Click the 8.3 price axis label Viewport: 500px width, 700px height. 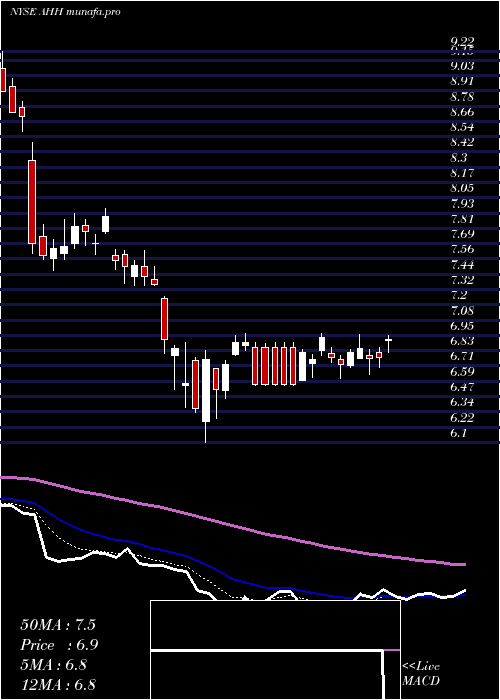coord(459,158)
